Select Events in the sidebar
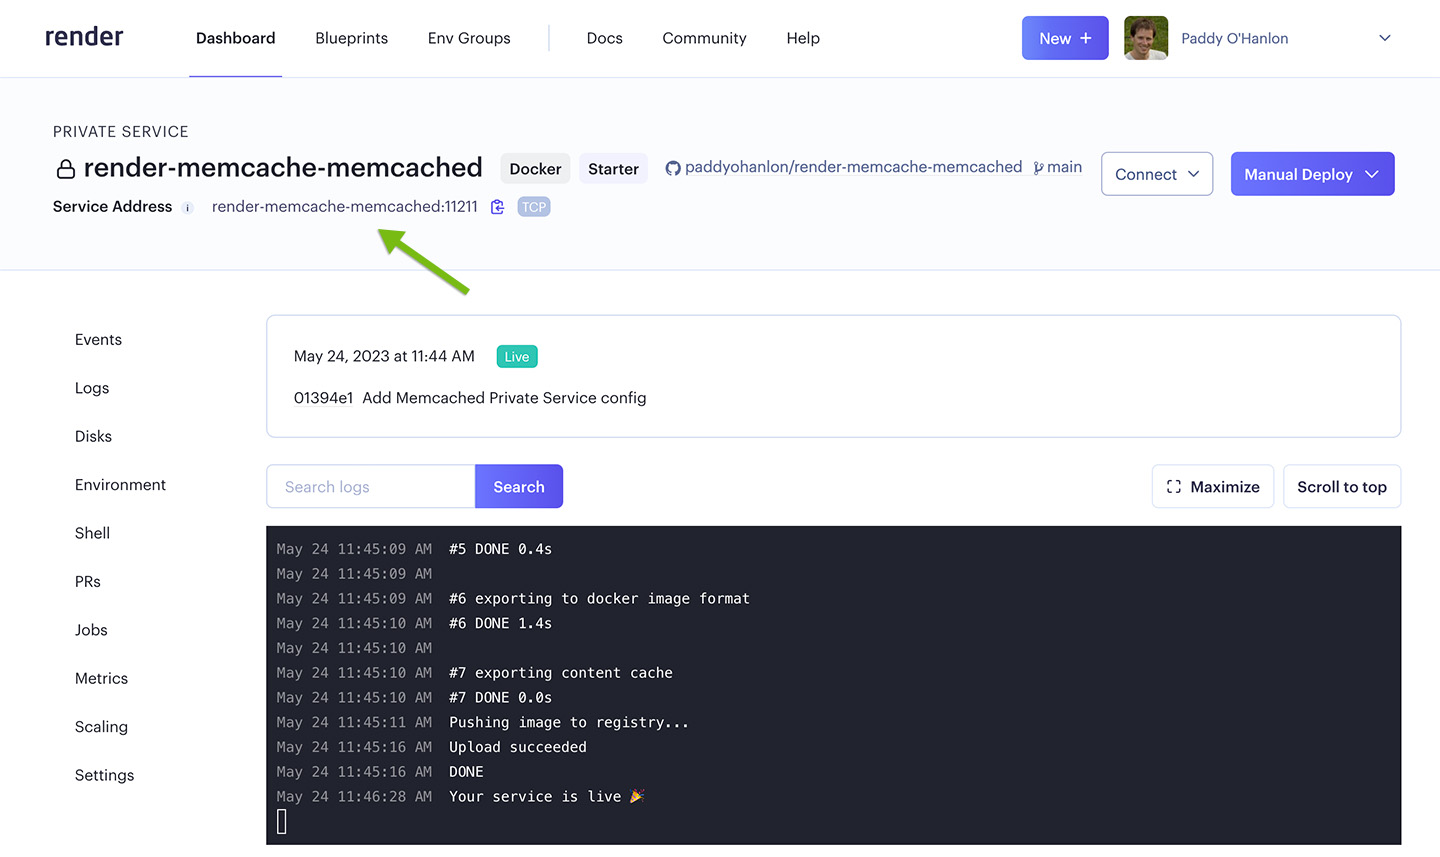 click(x=98, y=340)
